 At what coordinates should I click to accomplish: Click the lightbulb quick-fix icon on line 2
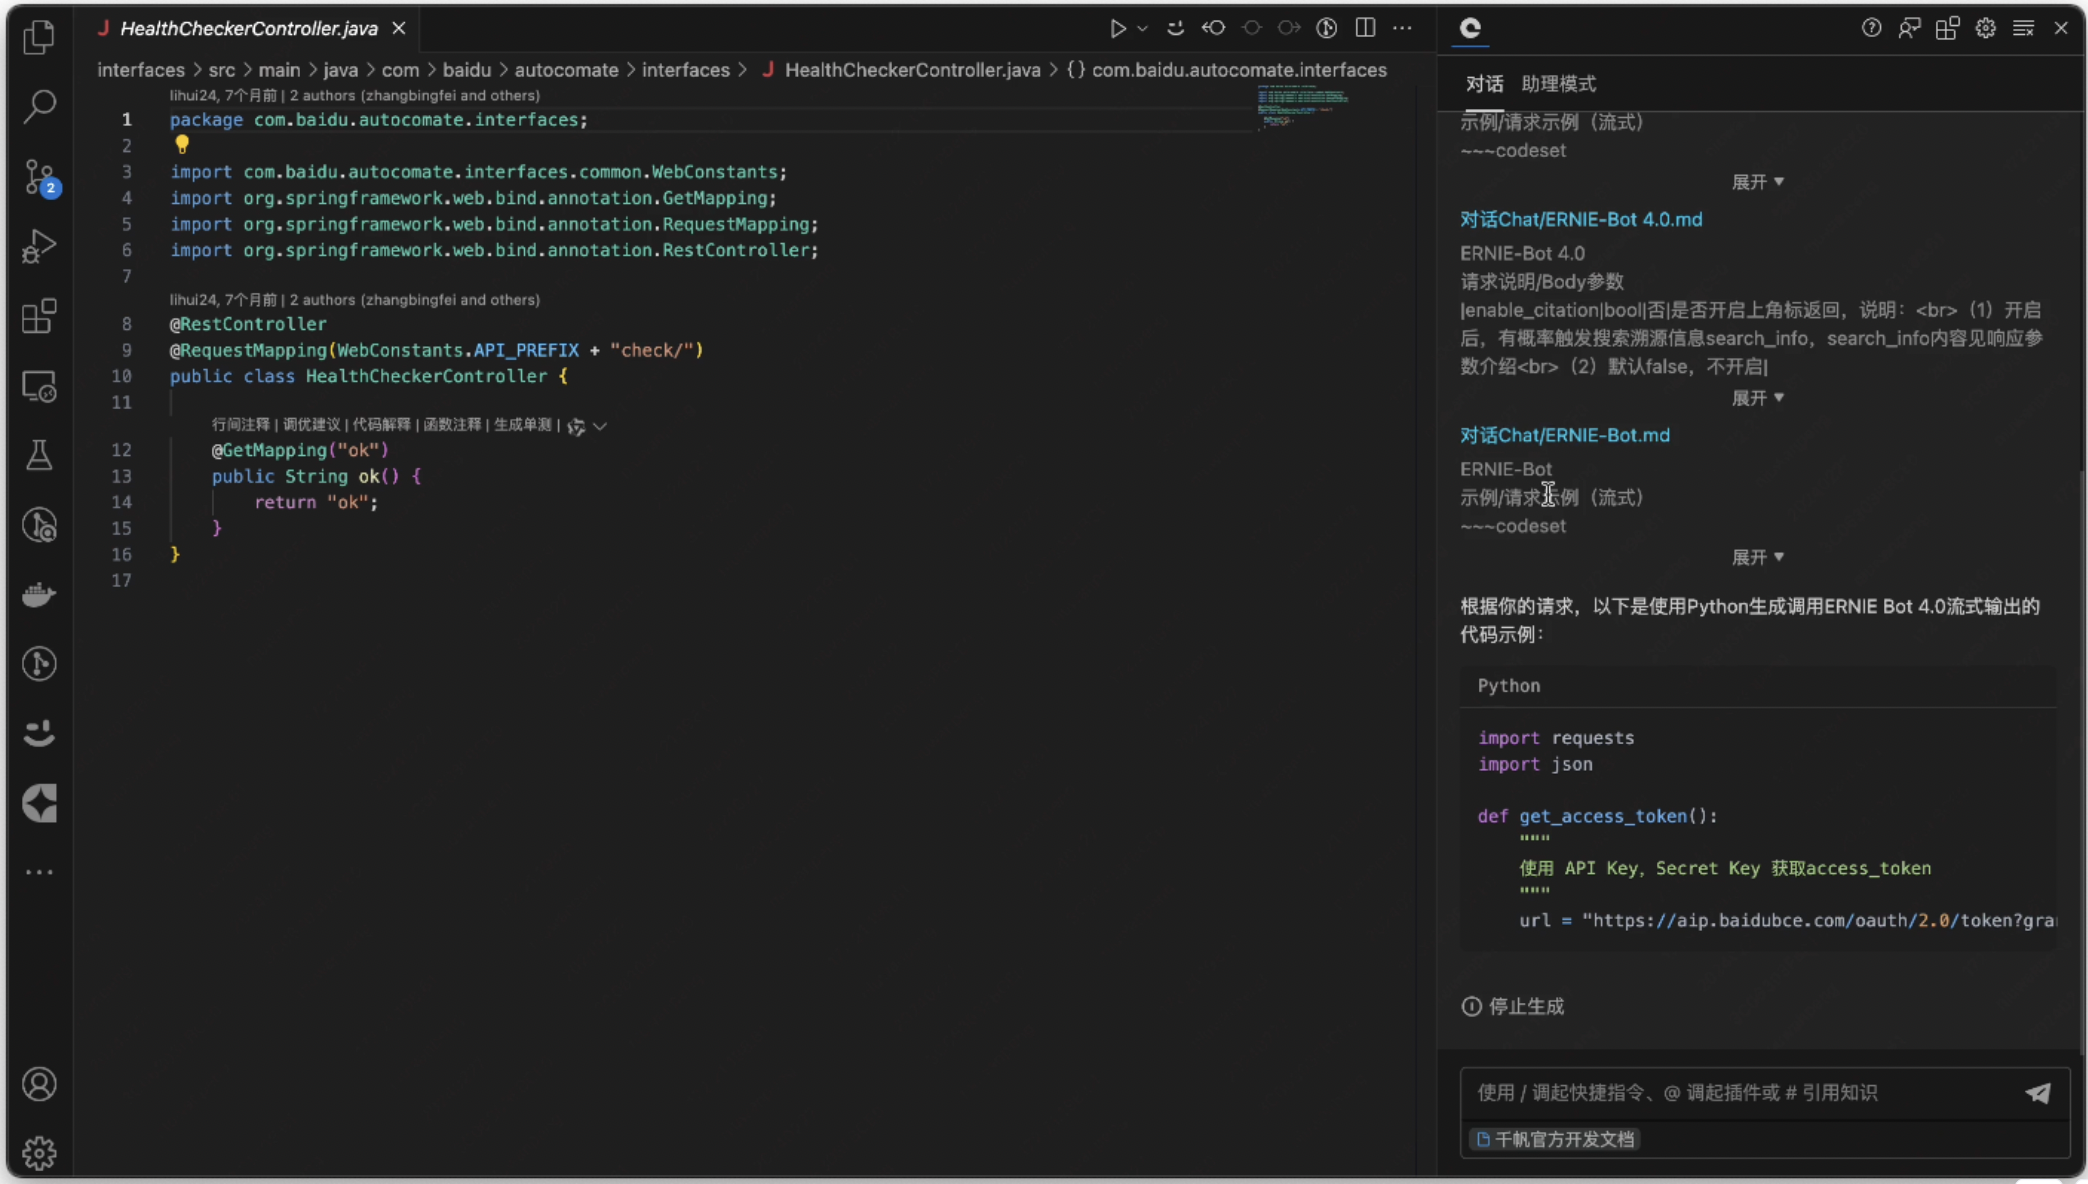tap(182, 144)
